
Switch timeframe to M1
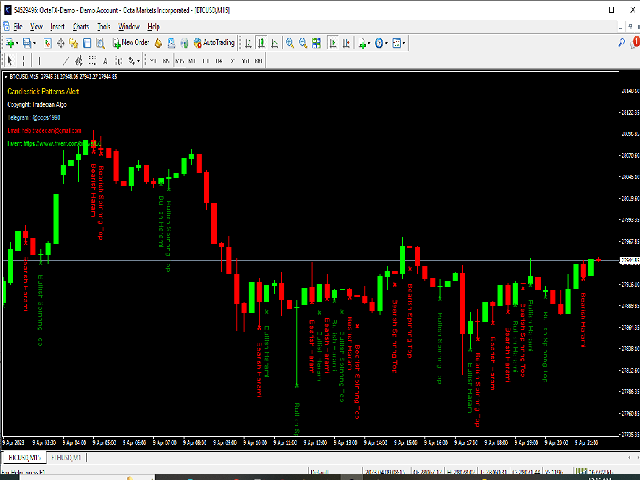tap(153, 61)
